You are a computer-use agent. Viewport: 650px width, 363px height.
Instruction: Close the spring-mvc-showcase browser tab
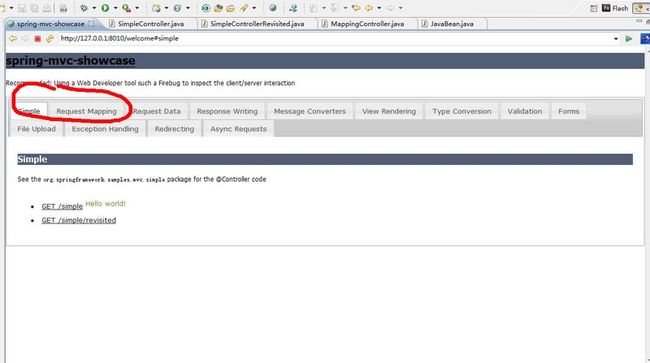(92, 23)
